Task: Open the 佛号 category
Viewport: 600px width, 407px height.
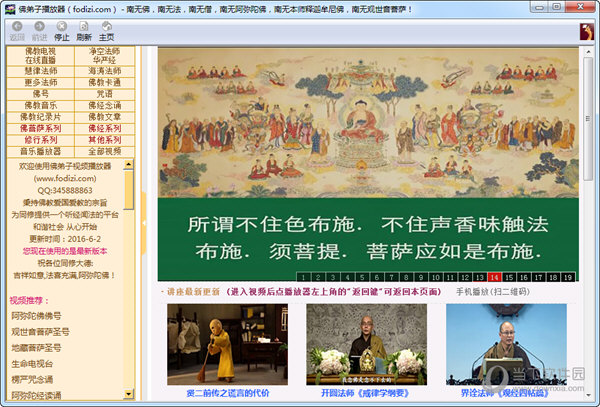Action: pyautogui.click(x=41, y=94)
